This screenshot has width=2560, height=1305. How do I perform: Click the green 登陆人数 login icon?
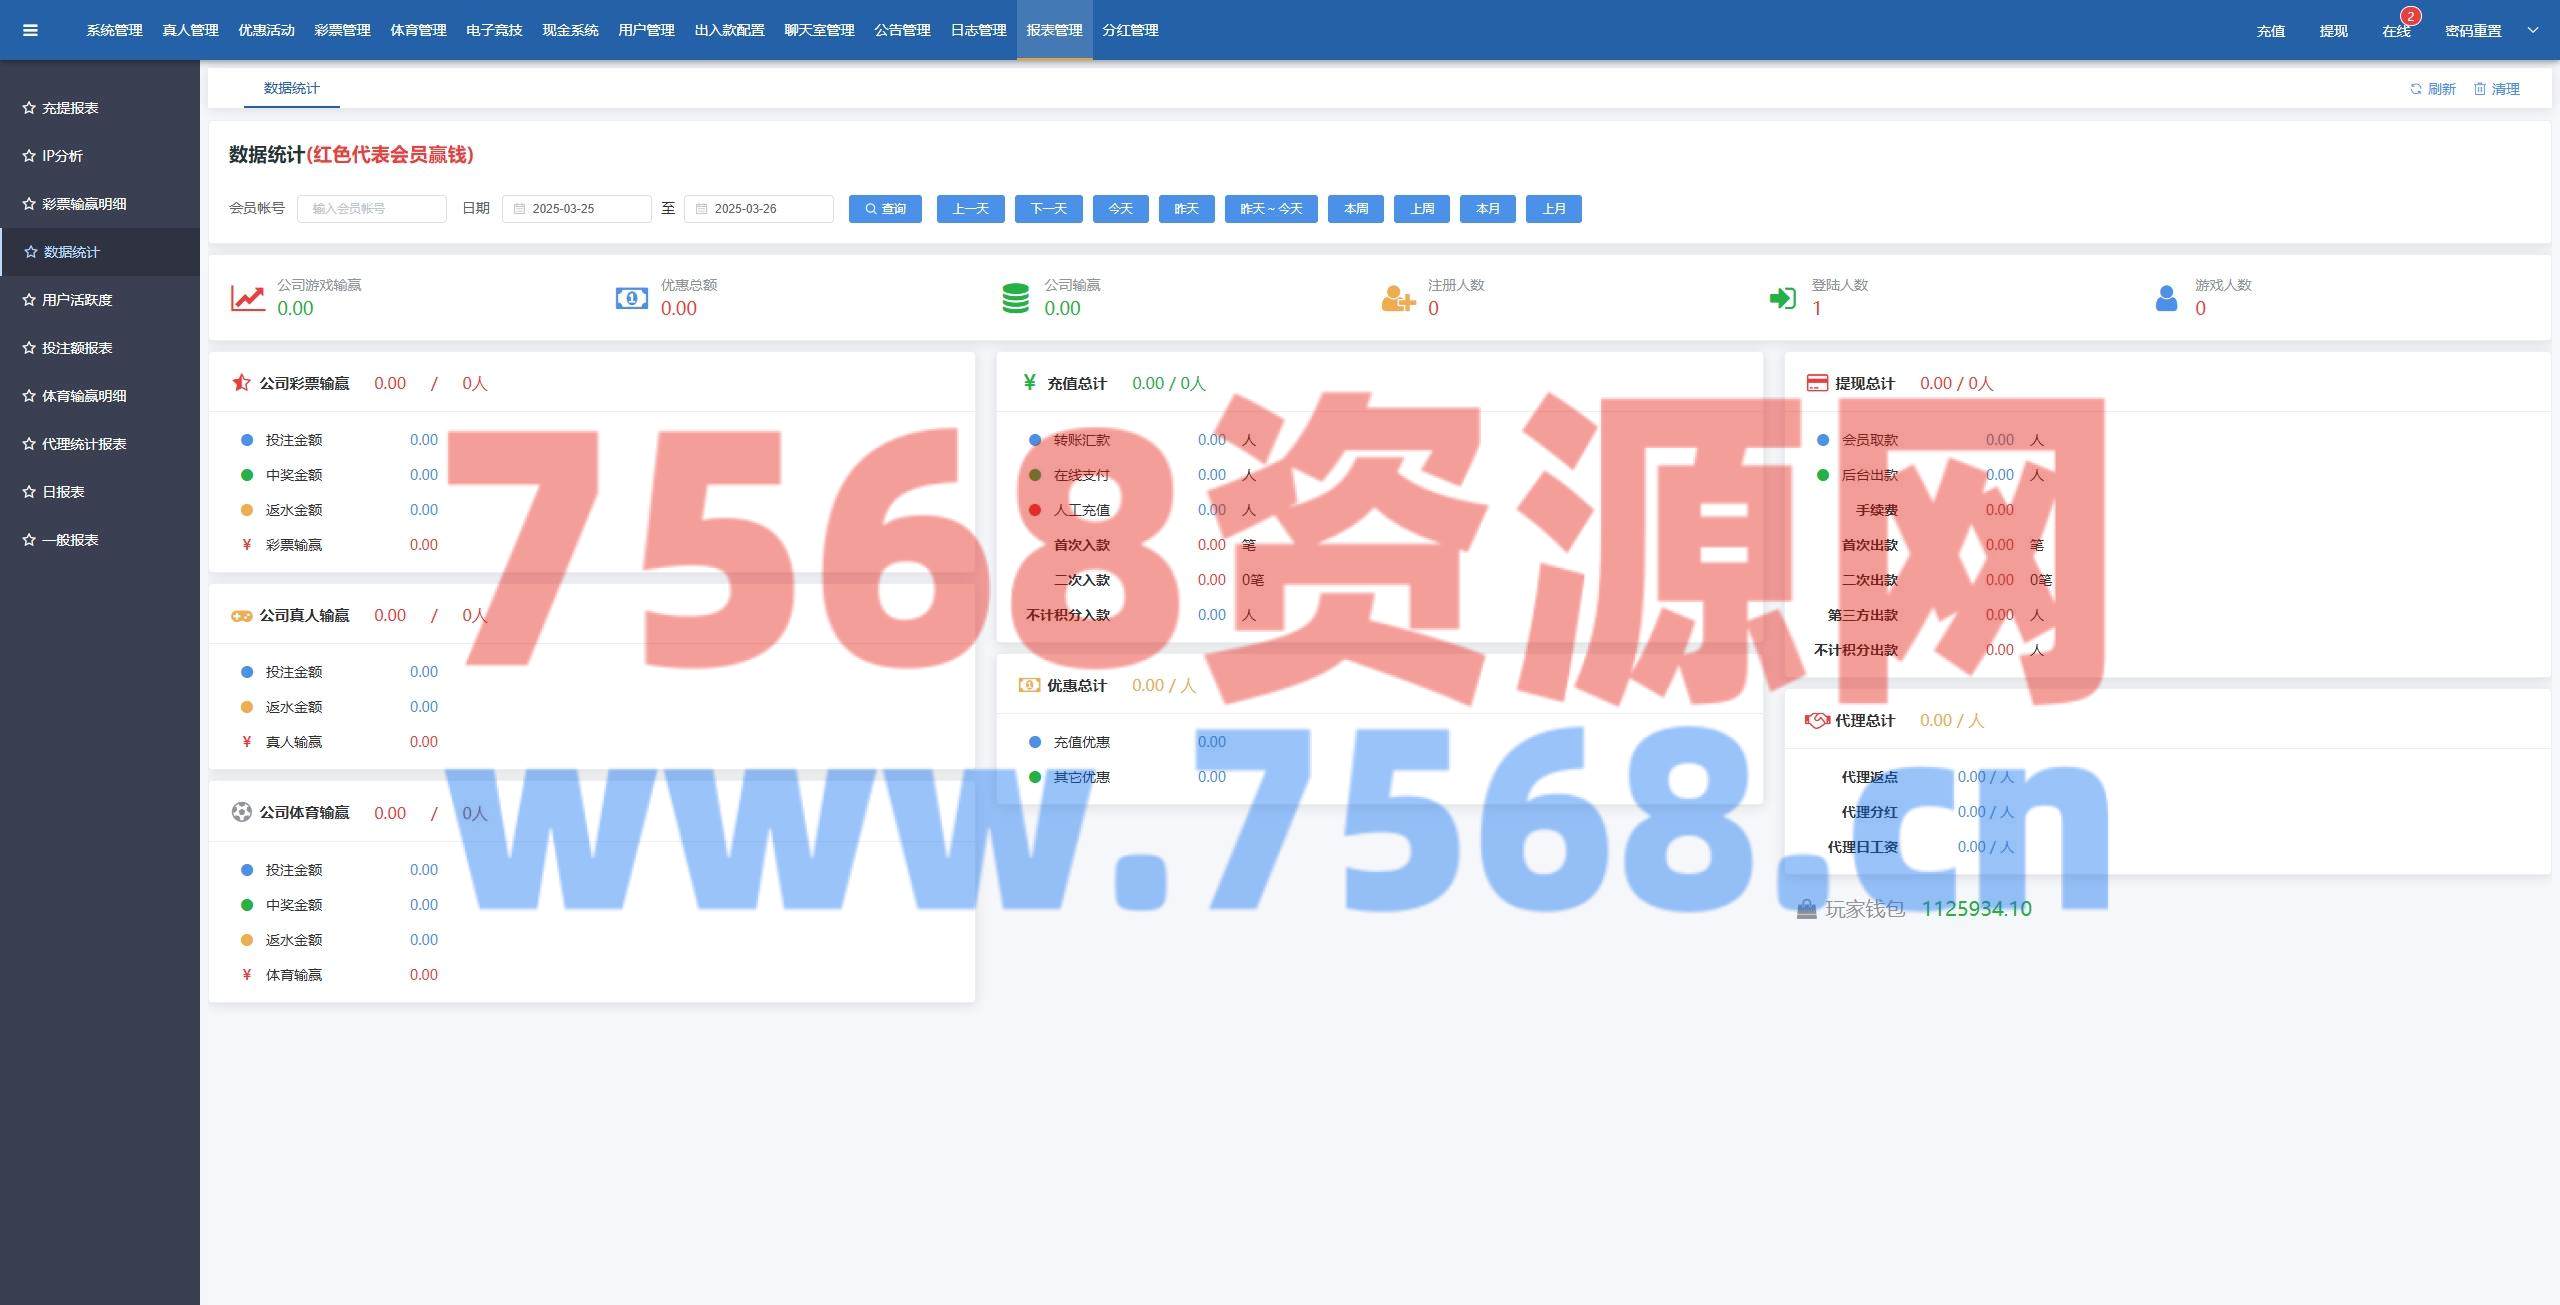pos(1782,298)
